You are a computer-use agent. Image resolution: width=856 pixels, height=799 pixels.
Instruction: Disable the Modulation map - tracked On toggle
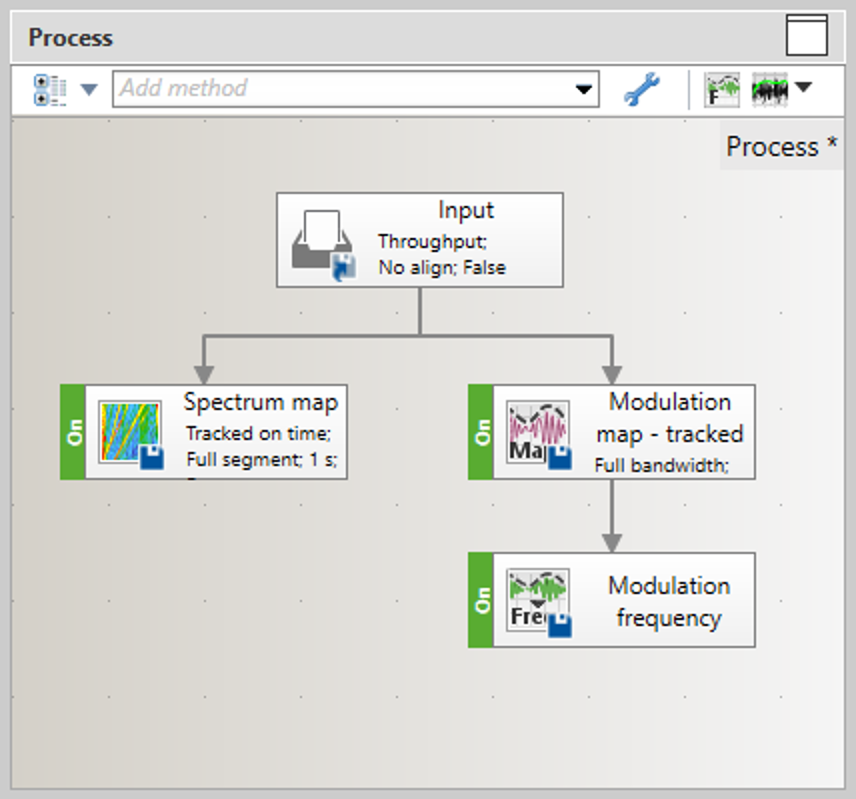481,432
